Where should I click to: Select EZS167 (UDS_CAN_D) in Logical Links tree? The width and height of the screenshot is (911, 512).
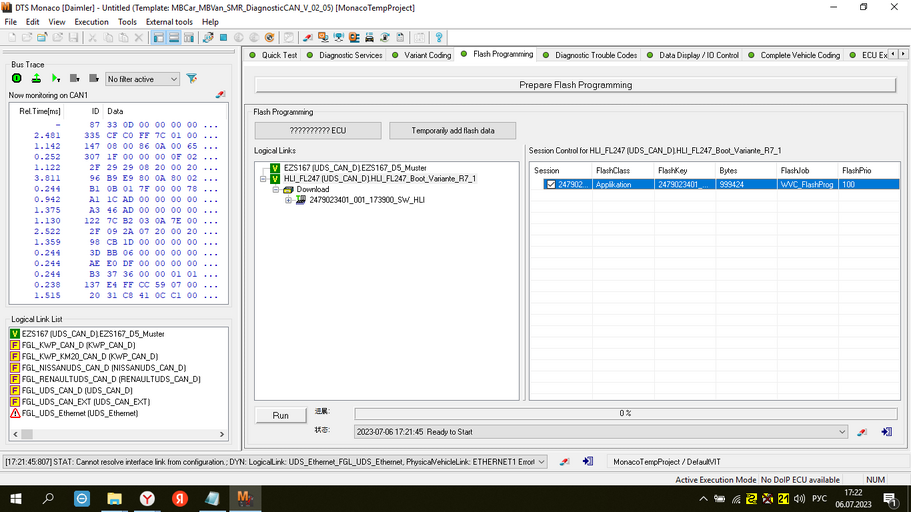[x=355, y=168]
